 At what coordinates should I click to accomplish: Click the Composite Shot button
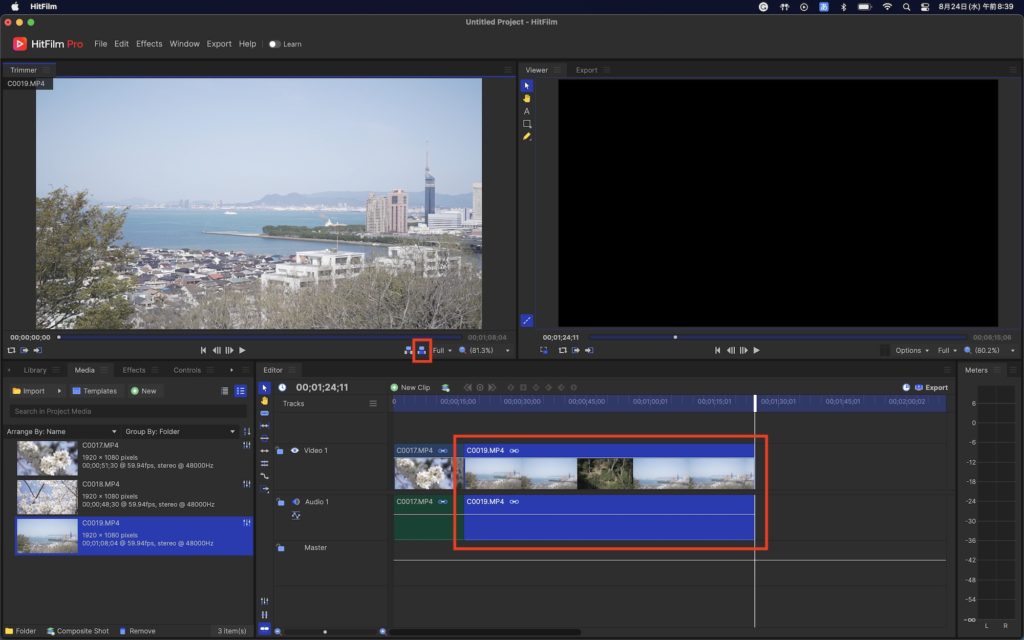tap(78, 631)
